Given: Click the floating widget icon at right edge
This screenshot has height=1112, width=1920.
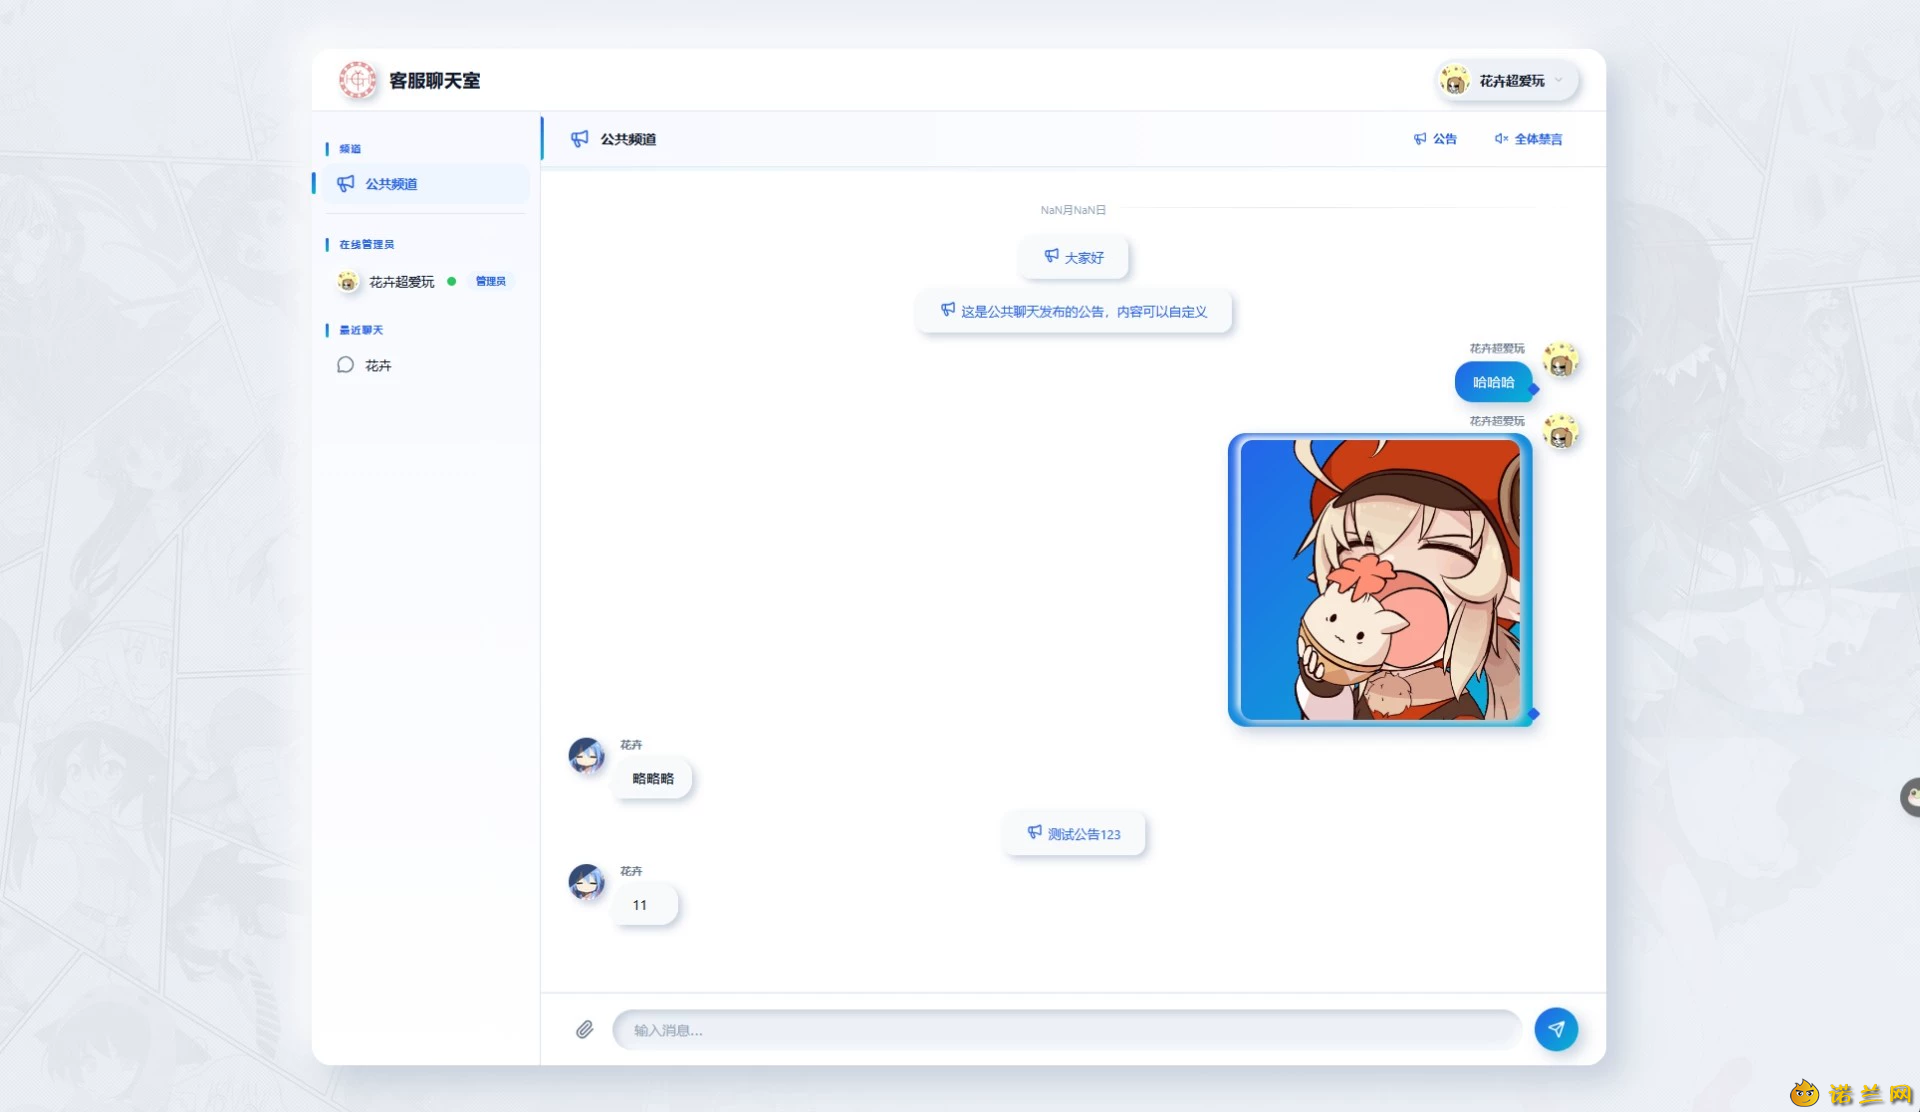Looking at the screenshot, I should coord(1910,797).
